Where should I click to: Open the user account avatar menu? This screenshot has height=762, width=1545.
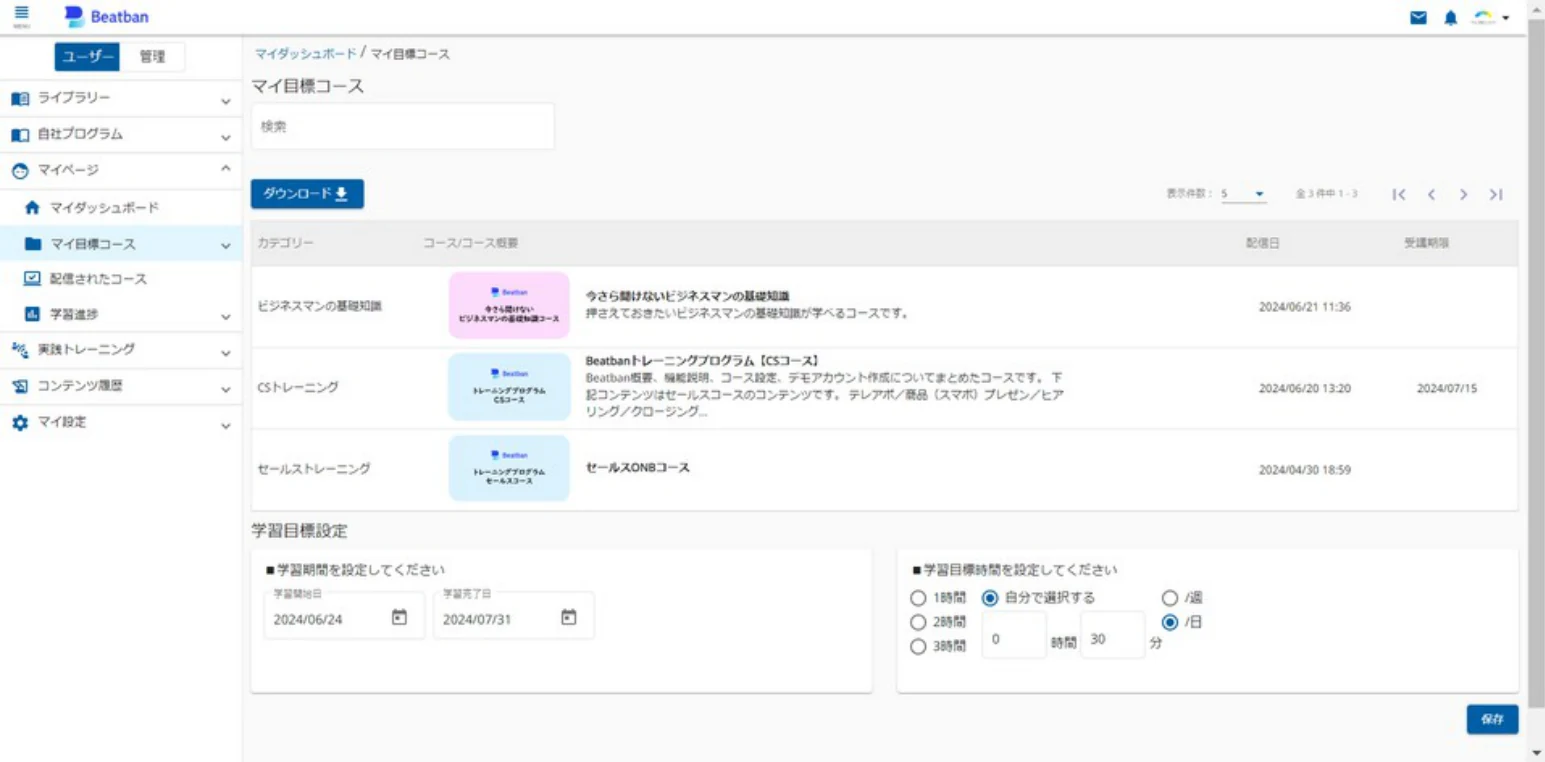tap(1490, 17)
